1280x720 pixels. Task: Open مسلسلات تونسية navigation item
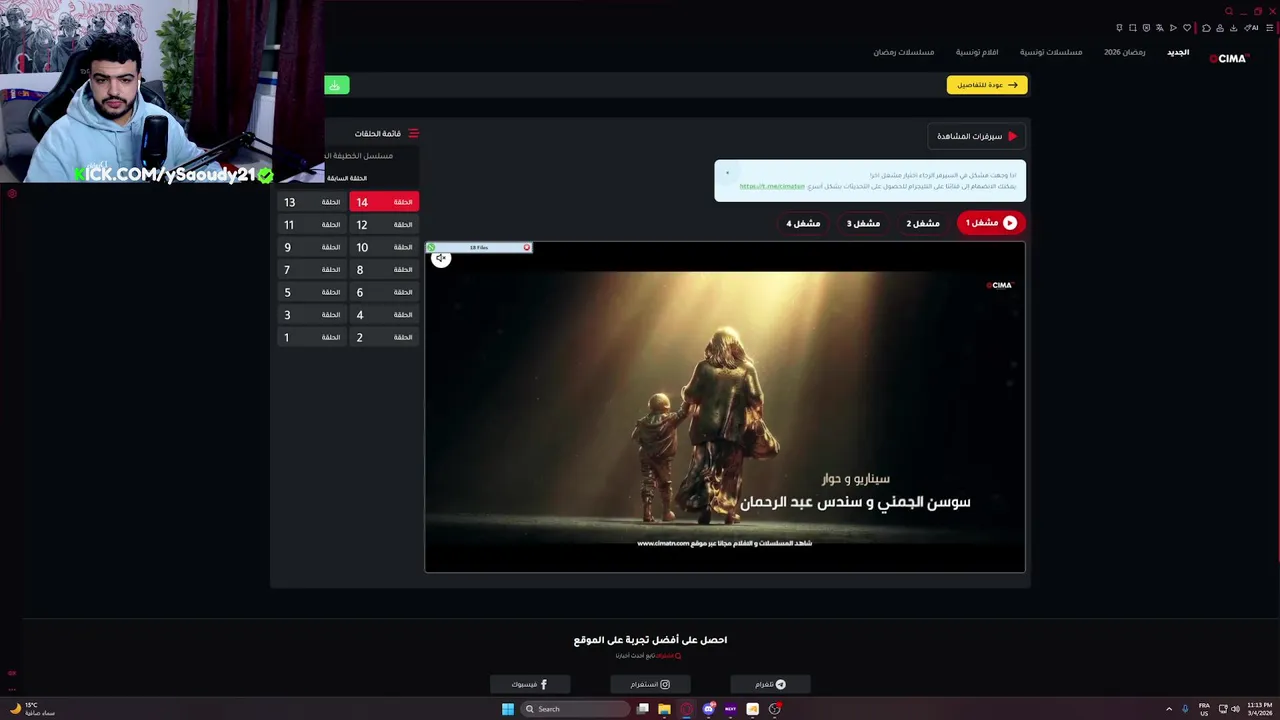coord(1051,52)
